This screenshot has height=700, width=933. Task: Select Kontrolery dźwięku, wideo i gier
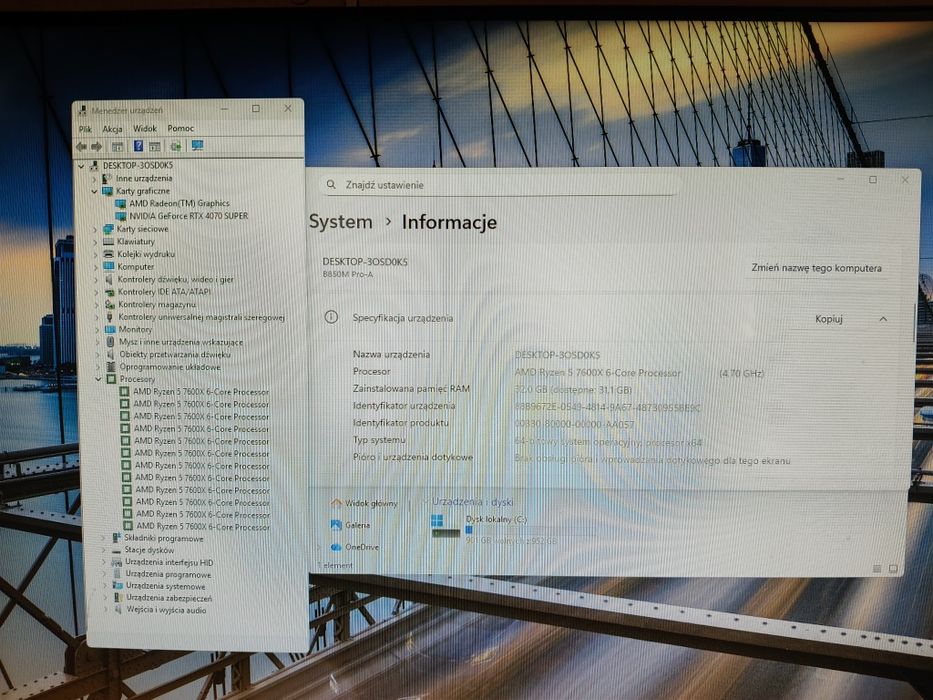176,279
